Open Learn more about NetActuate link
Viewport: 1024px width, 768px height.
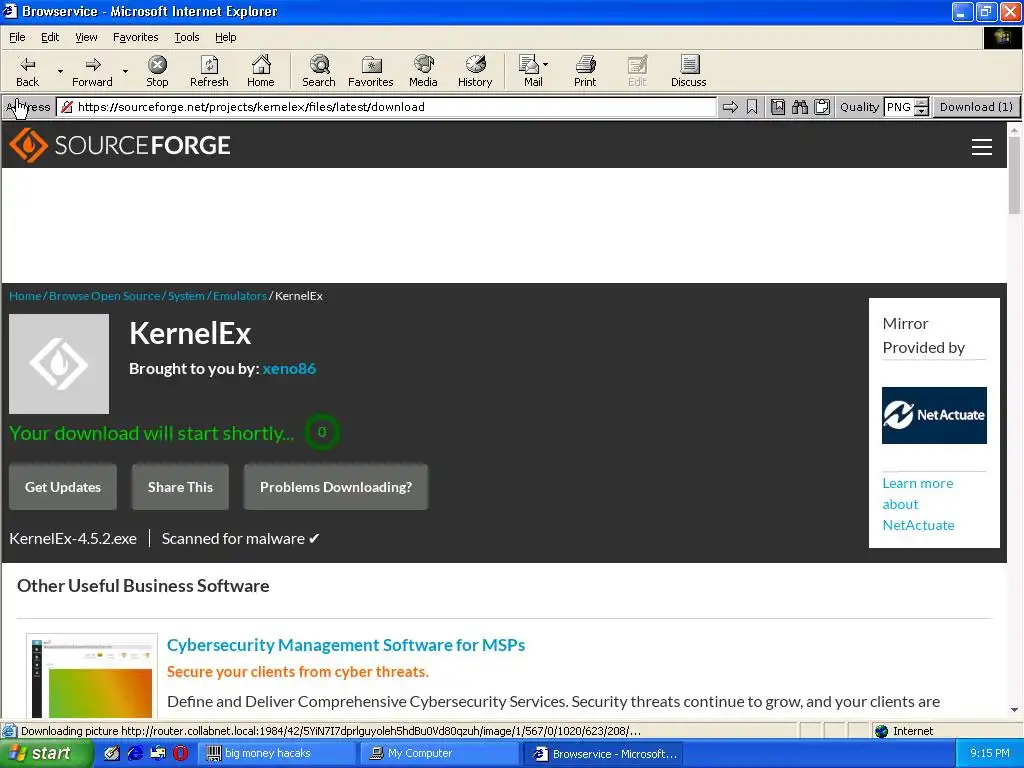918,504
